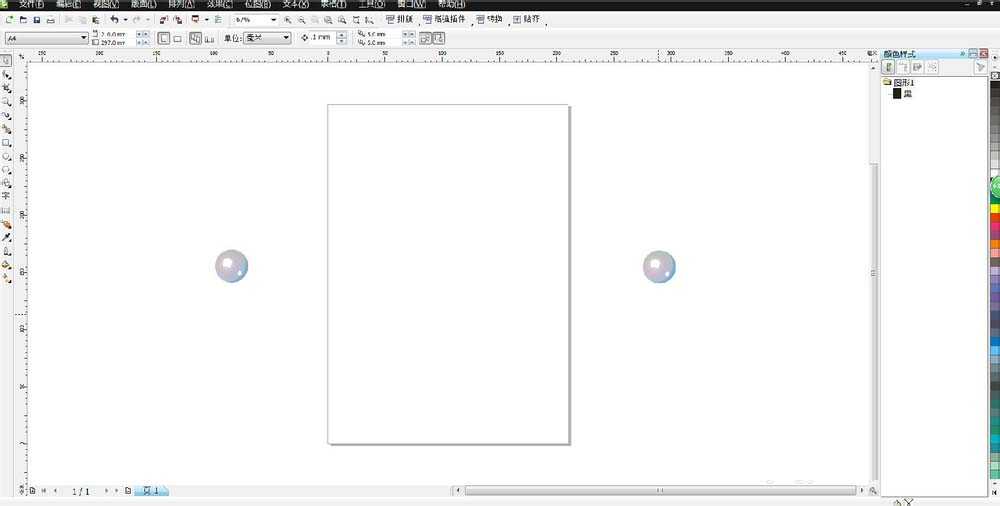Toggle landscape page orientation
The width and height of the screenshot is (1000, 506).
point(177,38)
